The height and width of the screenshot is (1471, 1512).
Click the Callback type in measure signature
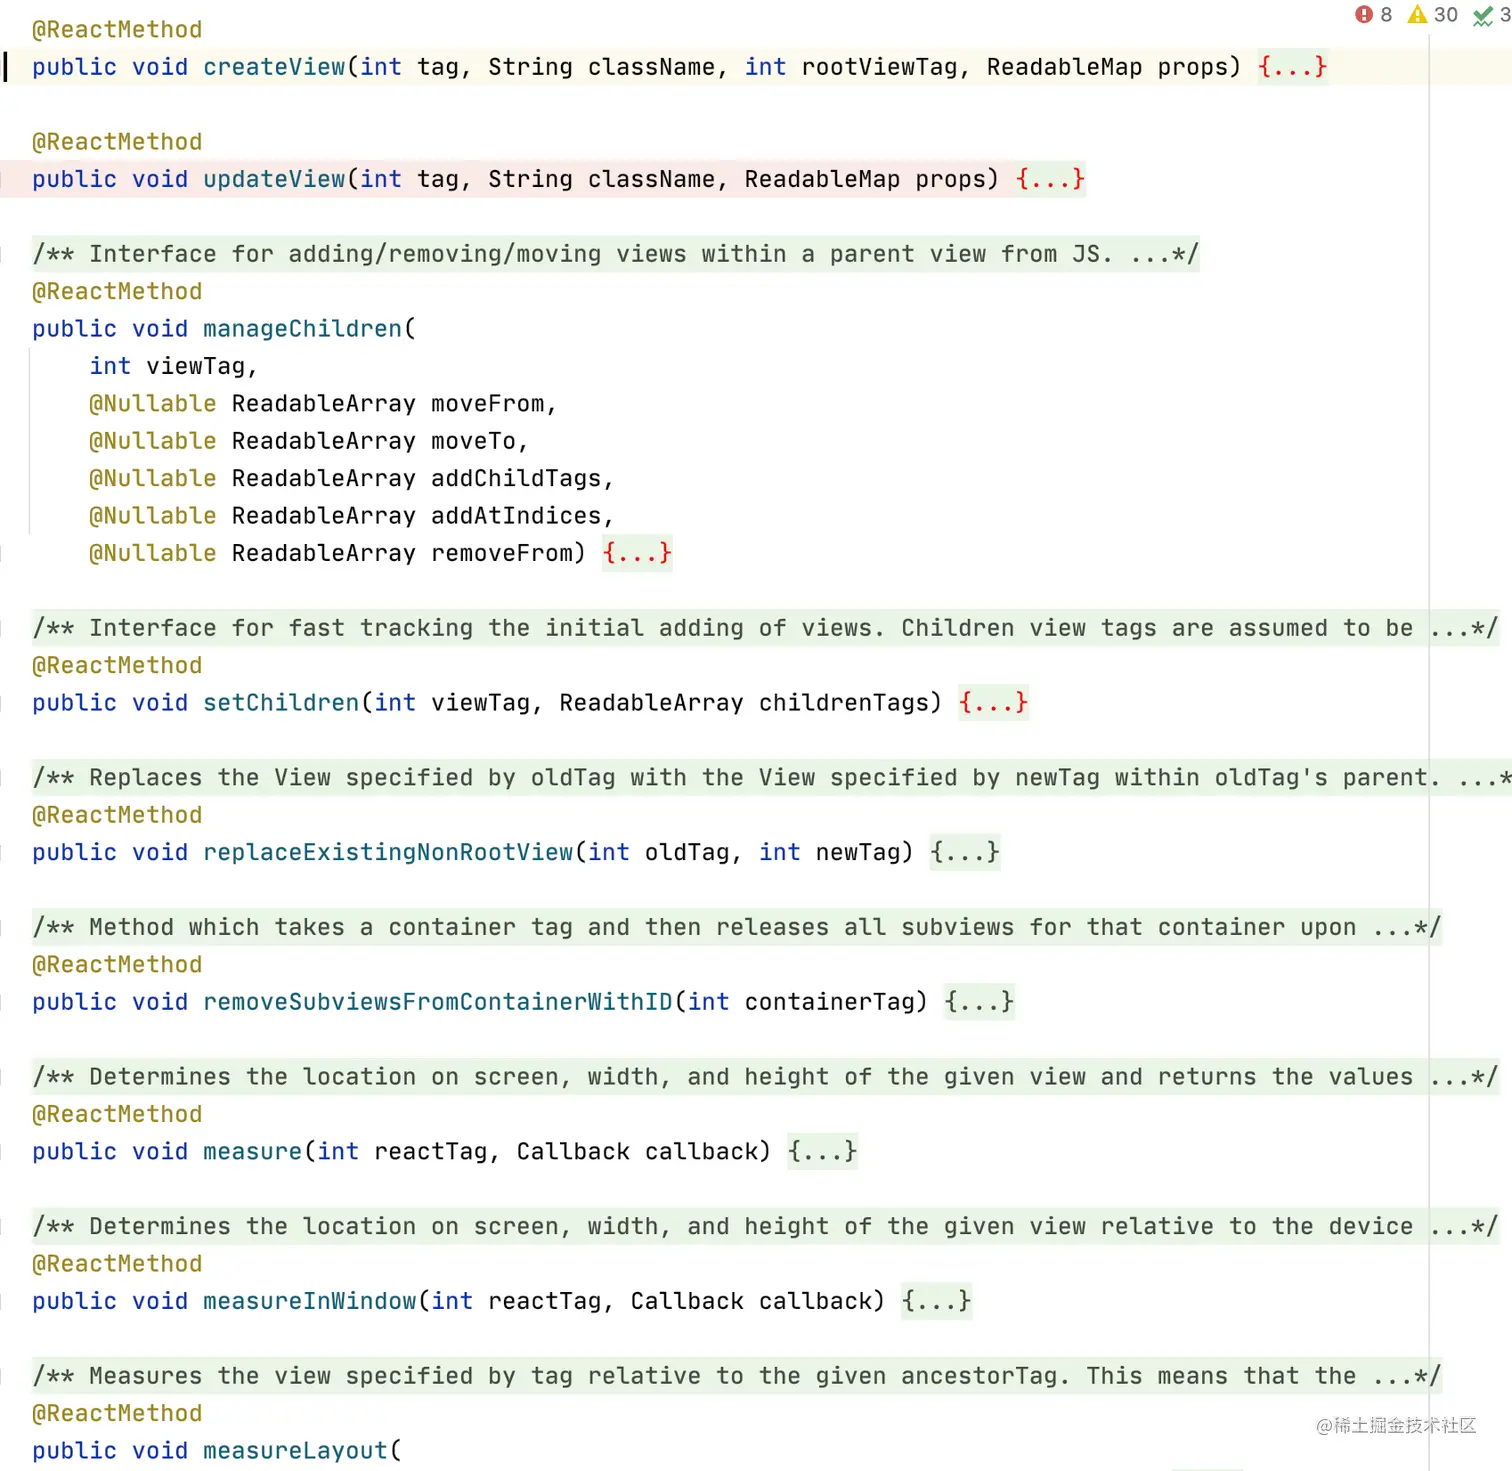pyautogui.click(x=573, y=1151)
